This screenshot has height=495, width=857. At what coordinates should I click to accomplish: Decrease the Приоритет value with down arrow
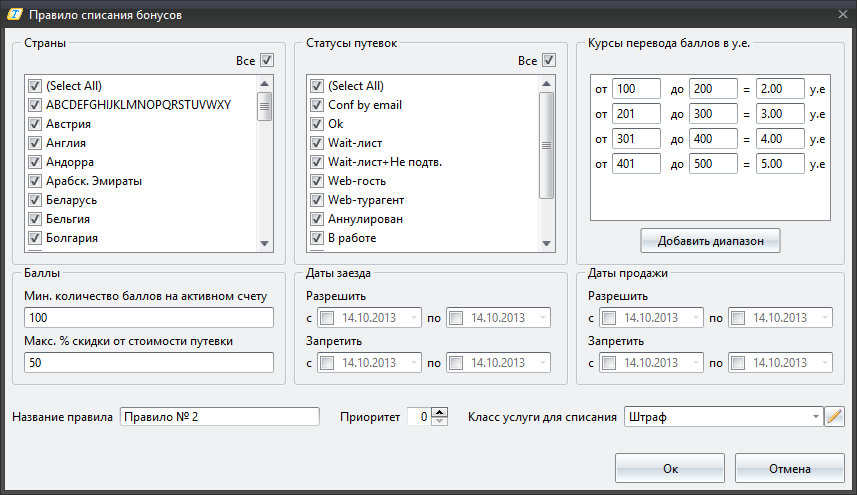pos(439,421)
